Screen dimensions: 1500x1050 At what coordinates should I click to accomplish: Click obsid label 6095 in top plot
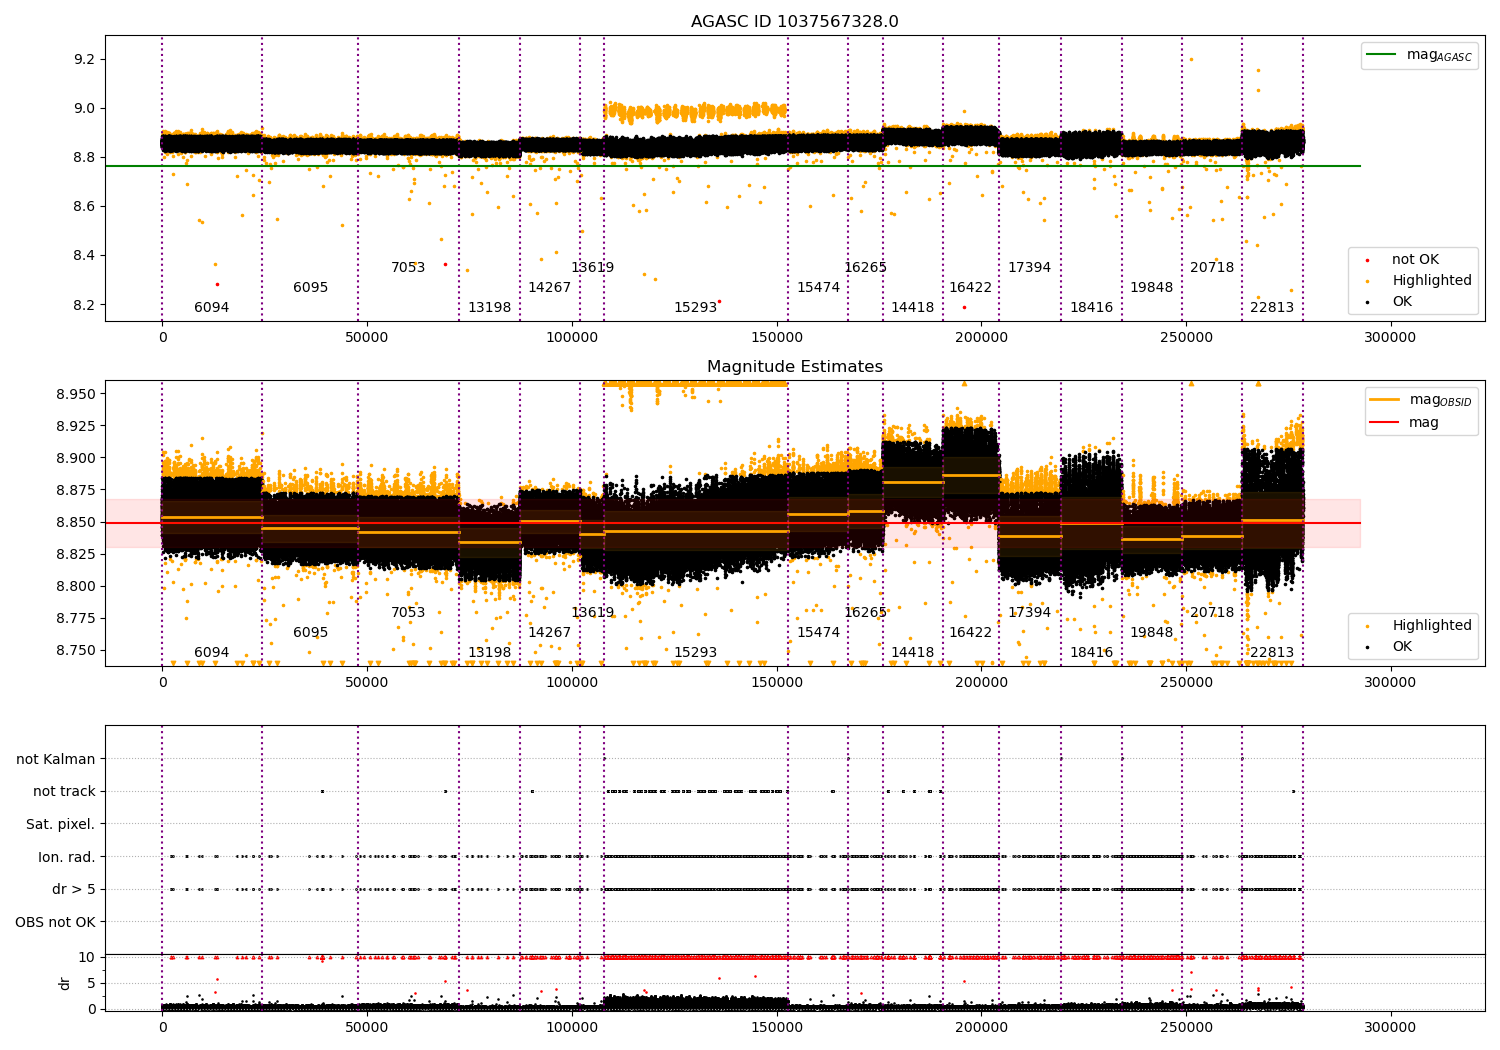pos(310,288)
